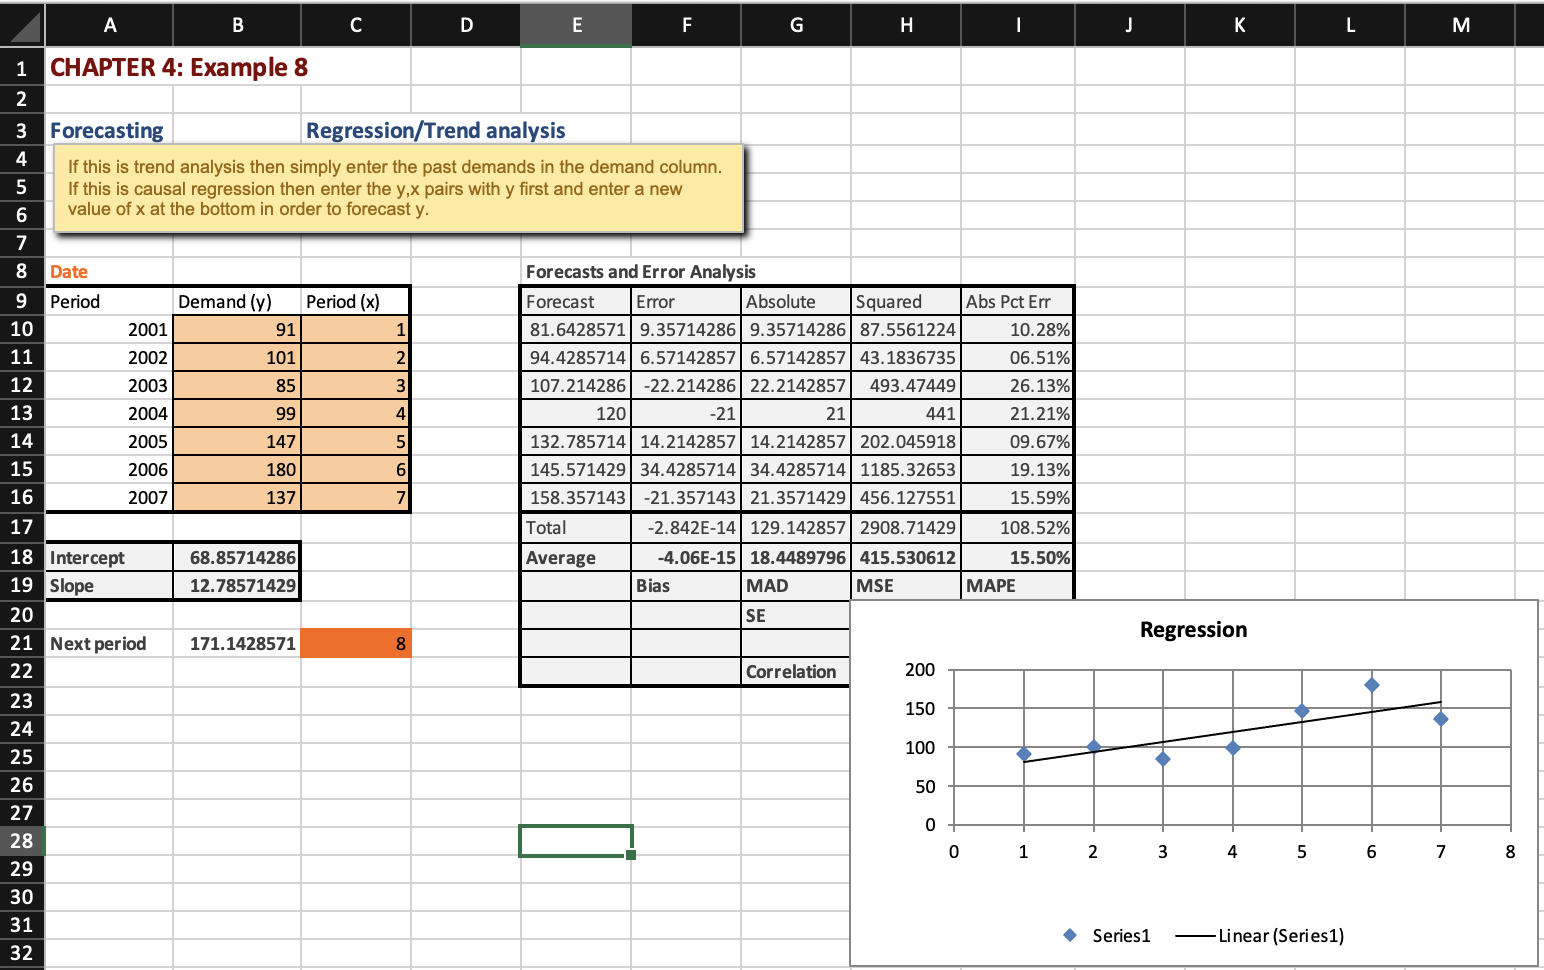The image size is (1544, 970).
Task: Click the demand input cell with value 91
Action: [x=237, y=329]
